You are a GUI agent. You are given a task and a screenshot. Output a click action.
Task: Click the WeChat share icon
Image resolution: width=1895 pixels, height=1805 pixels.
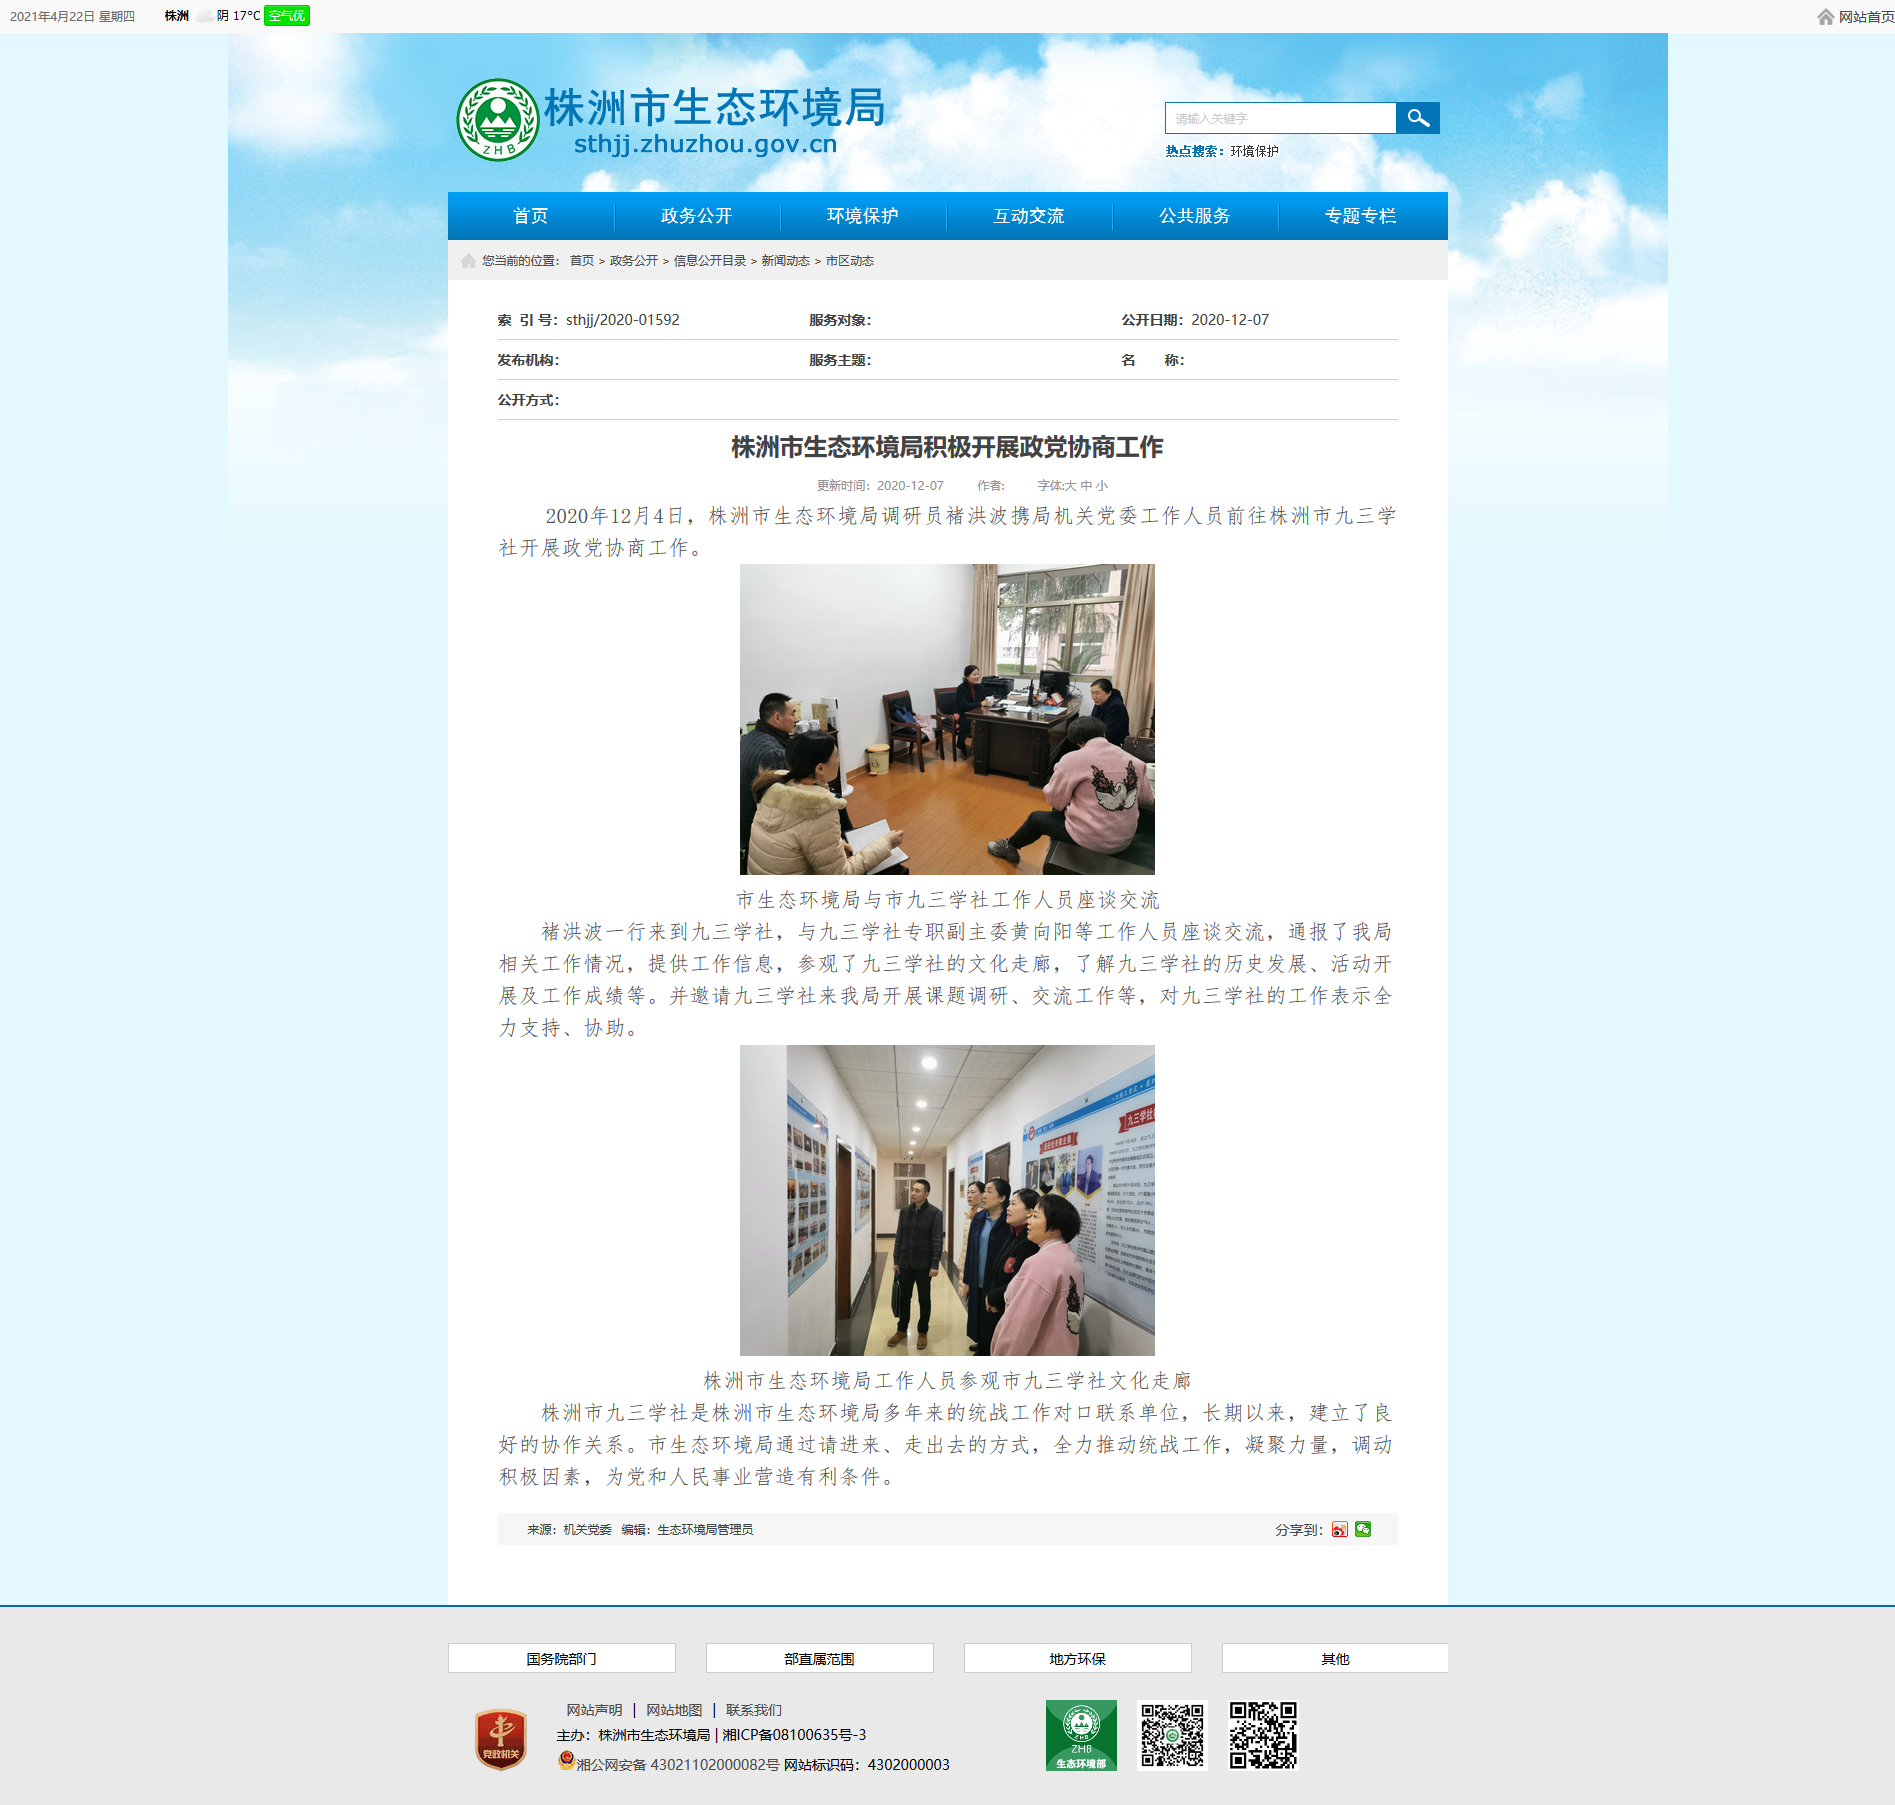pyautogui.click(x=1363, y=1529)
